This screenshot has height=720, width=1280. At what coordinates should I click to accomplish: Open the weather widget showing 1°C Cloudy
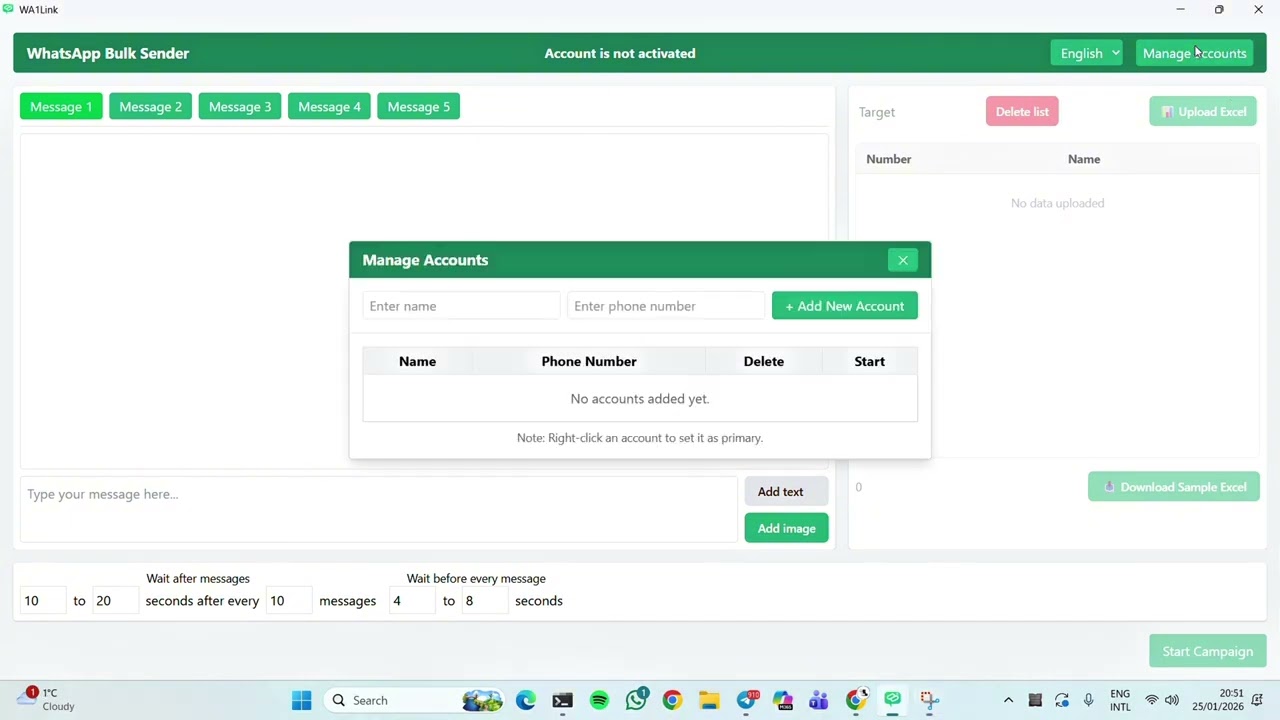(x=47, y=699)
